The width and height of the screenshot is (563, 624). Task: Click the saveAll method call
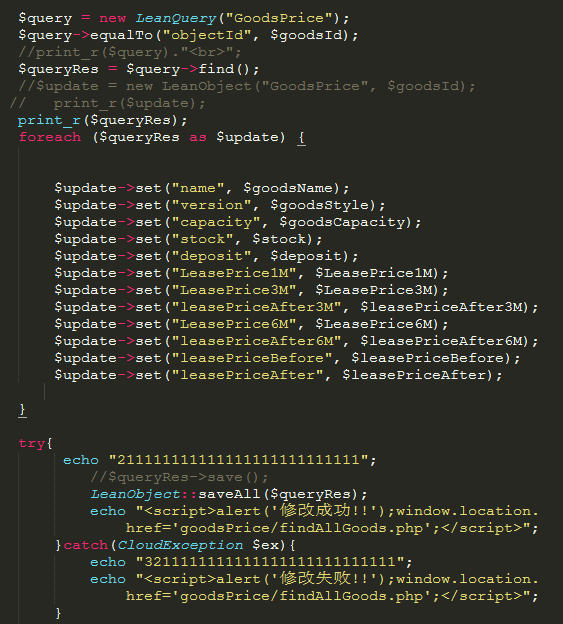click(x=229, y=495)
